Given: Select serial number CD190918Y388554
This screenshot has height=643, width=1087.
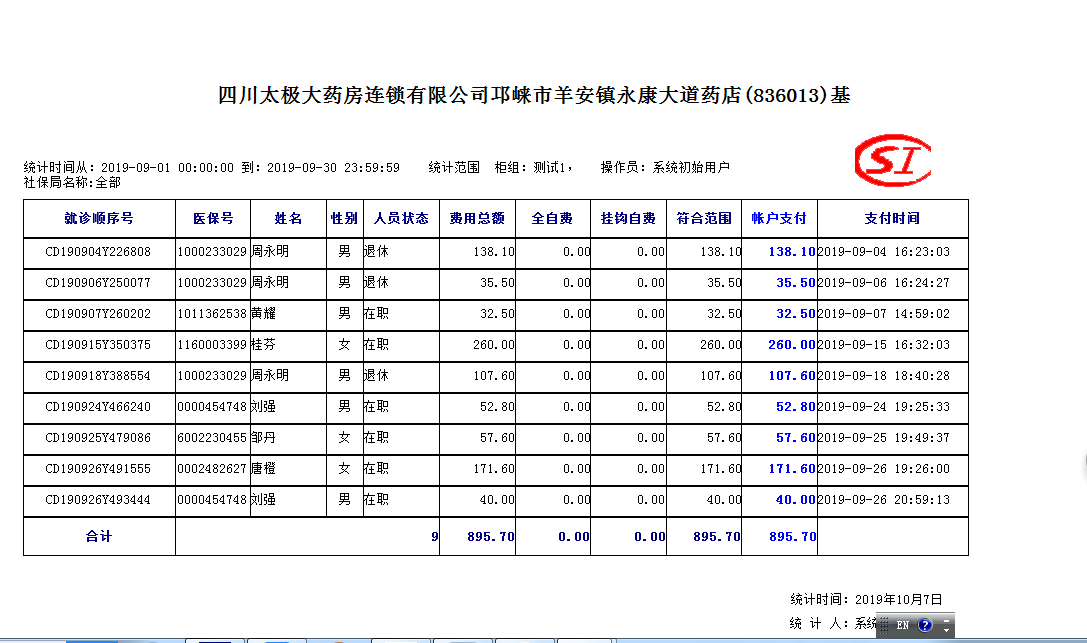Looking at the screenshot, I should point(98,376).
